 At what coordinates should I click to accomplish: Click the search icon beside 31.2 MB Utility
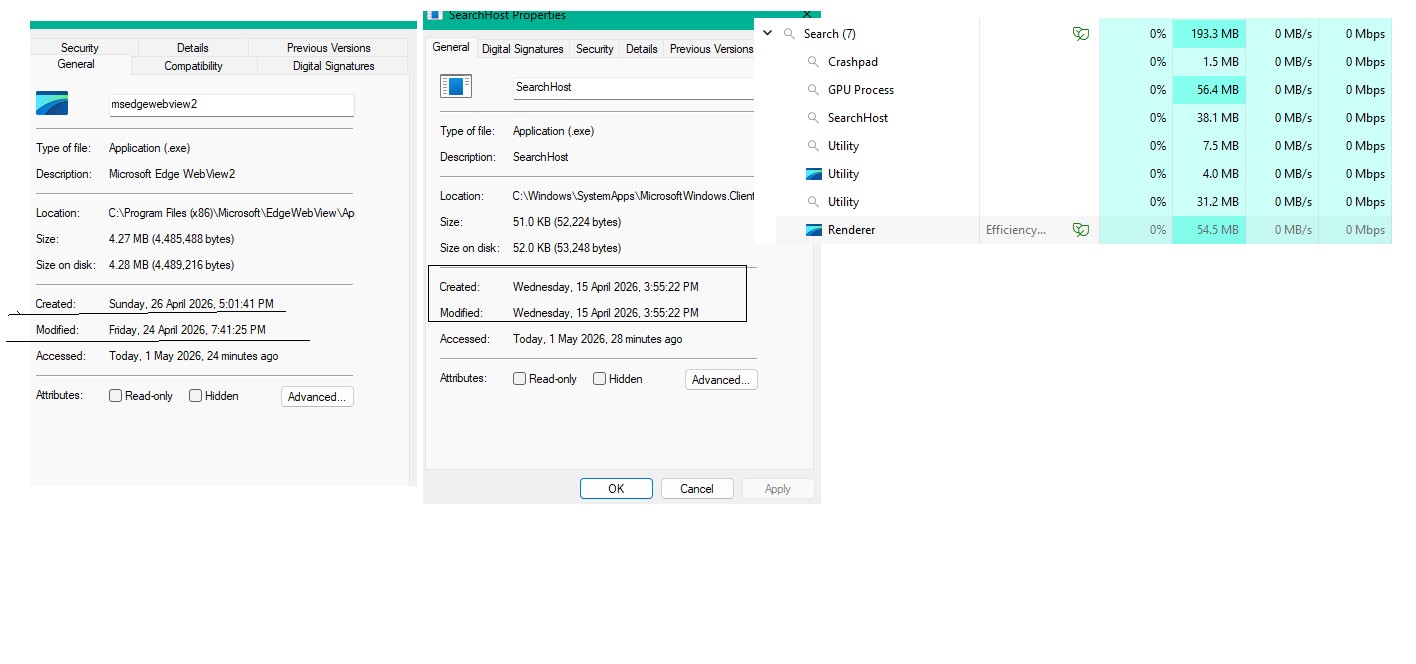pos(813,202)
